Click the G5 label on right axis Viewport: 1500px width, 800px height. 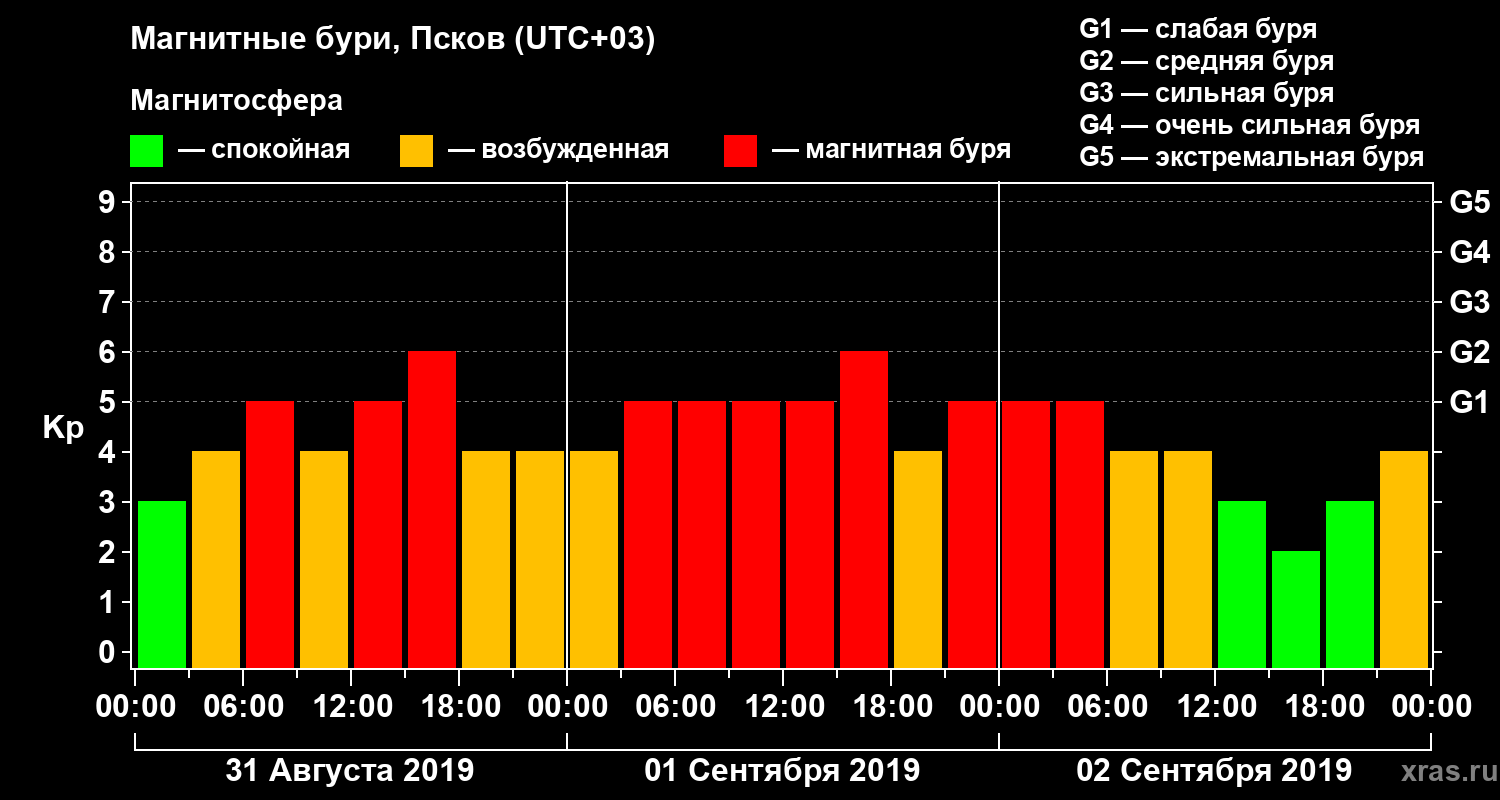tap(1469, 202)
